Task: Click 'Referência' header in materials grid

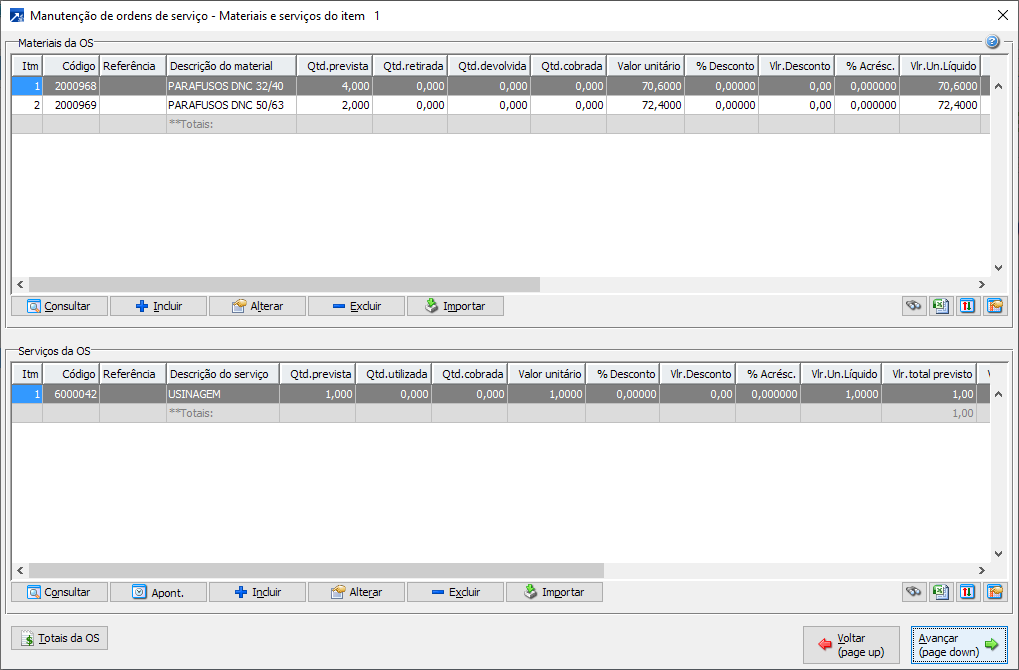Action: click(133, 66)
